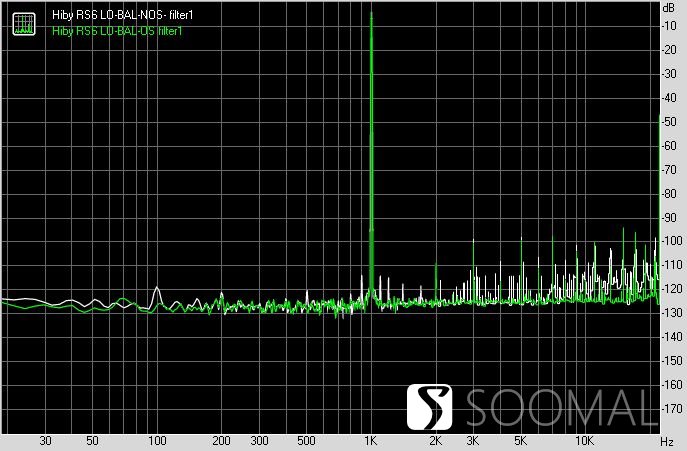The height and width of the screenshot is (451, 687).
Task: Click the -10 dB axis label
Action: click(x=668, y=26)
